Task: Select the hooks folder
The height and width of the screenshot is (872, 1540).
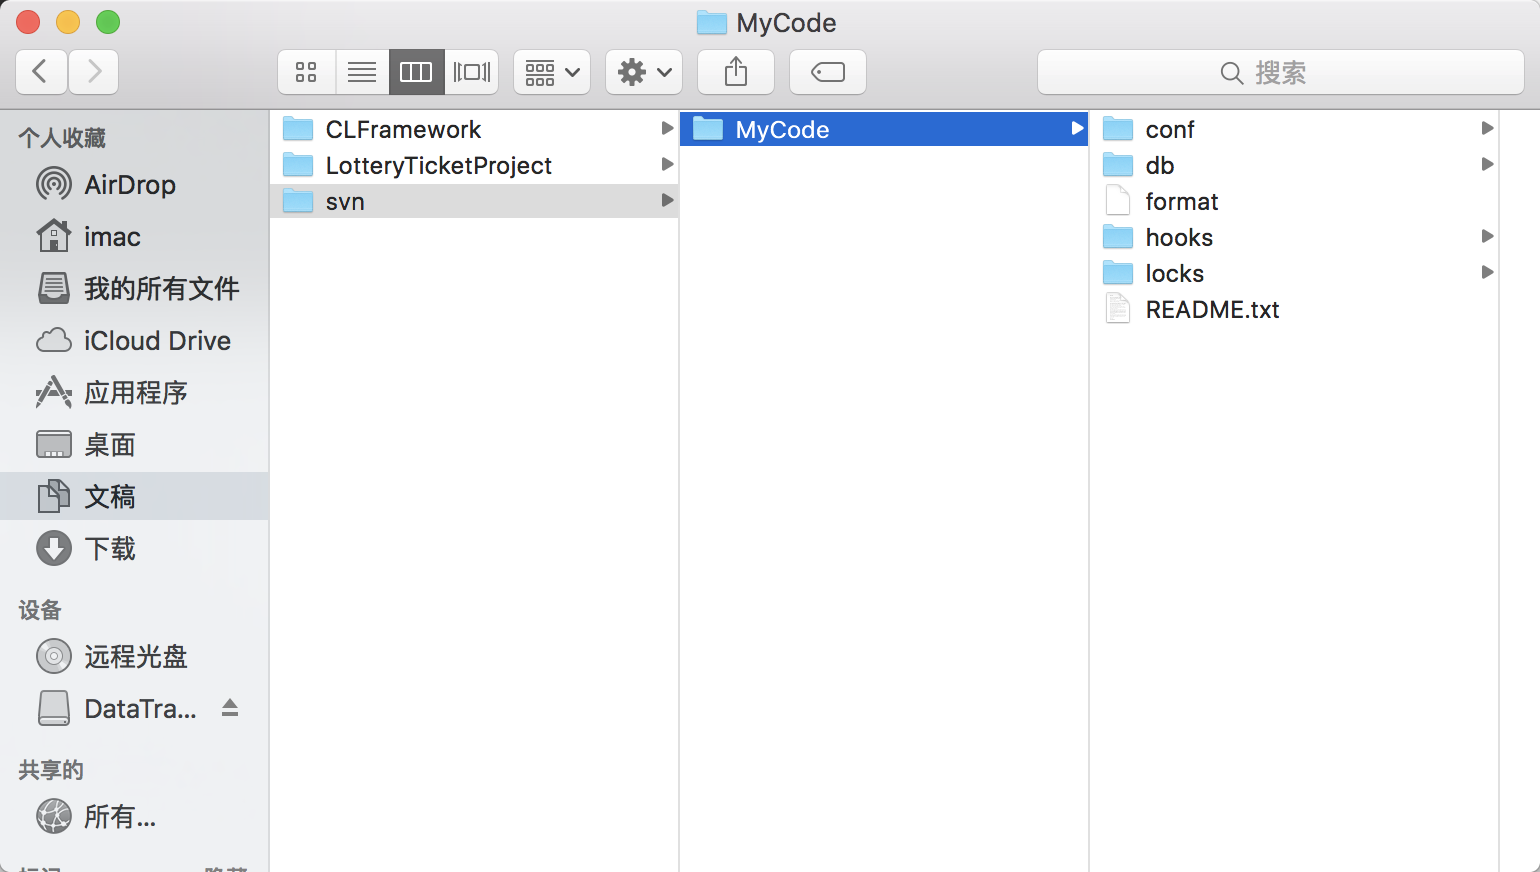Action: click(1294, 237)
